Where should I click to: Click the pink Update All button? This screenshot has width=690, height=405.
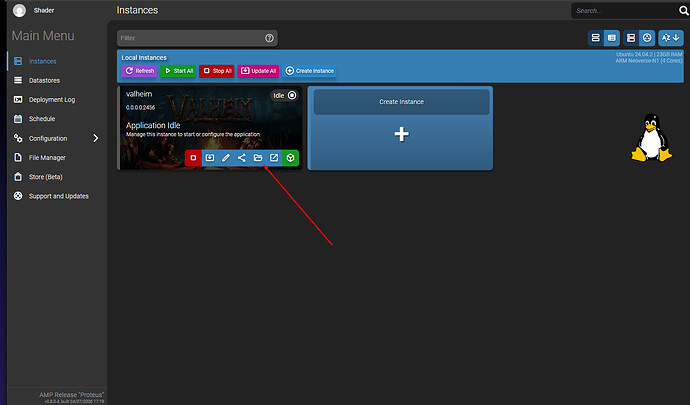[x=258, y=71]
